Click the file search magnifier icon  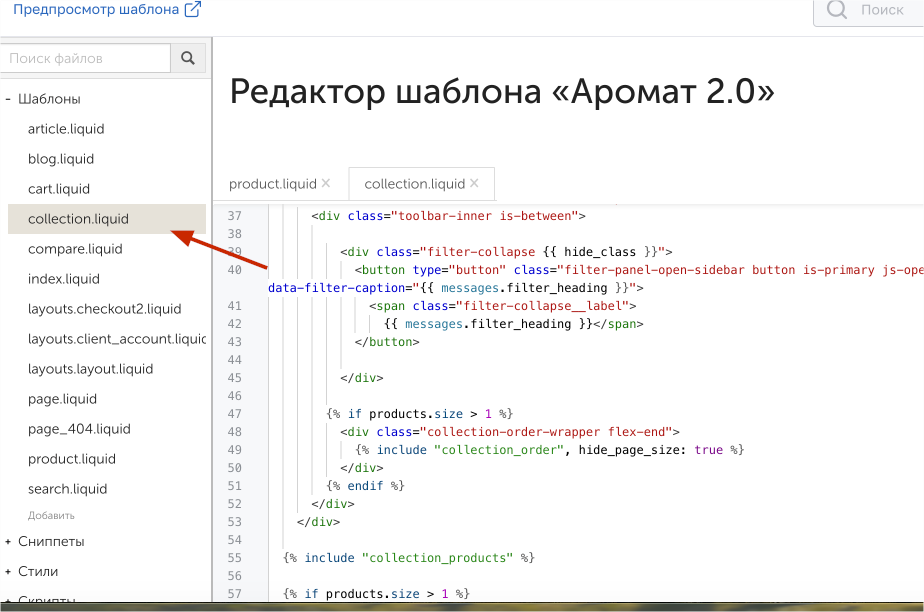[x=187, y=59]
